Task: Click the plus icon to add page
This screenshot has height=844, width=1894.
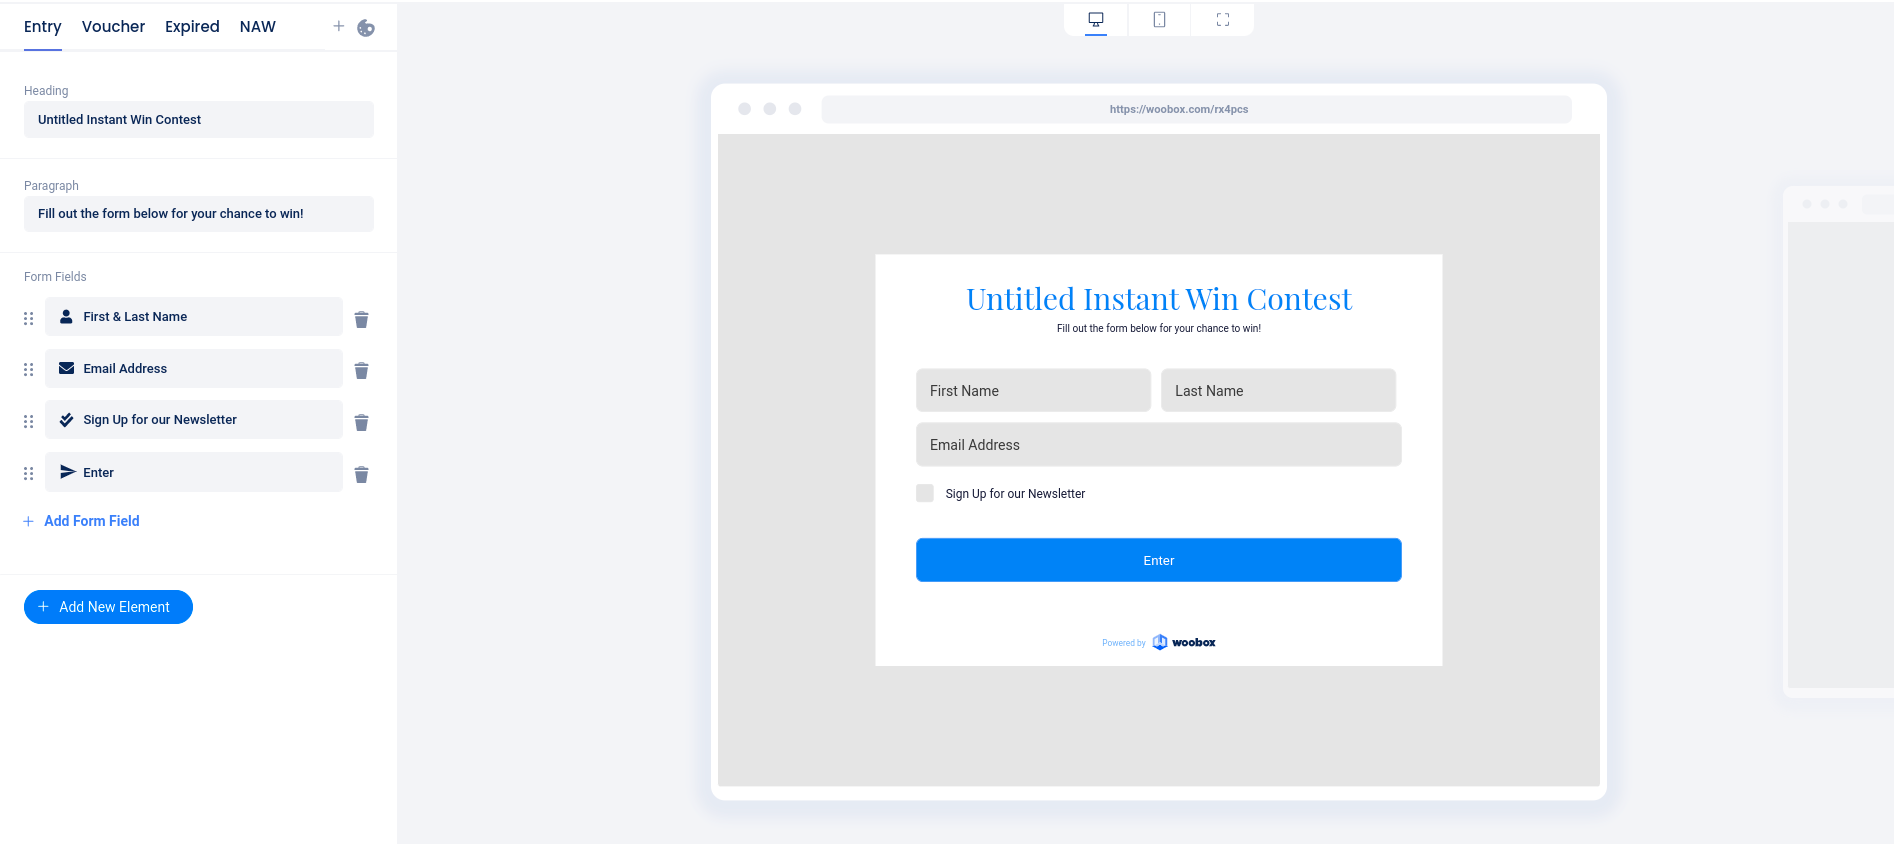Action: 338,26
